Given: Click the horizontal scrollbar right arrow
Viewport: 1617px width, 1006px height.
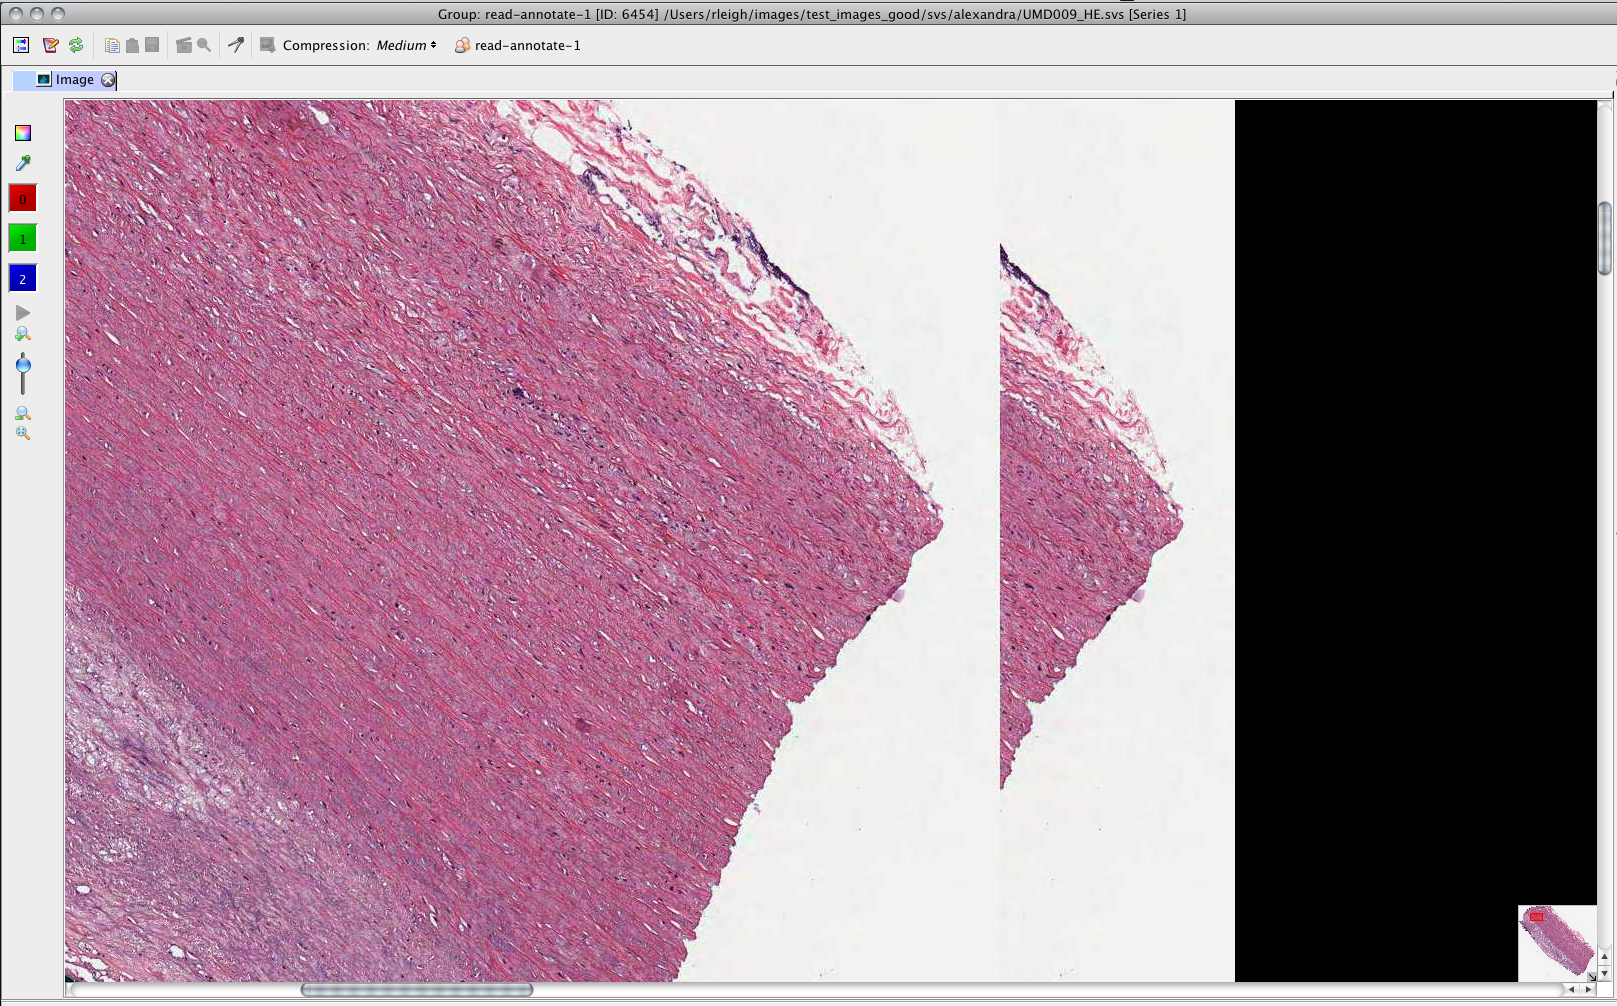Looking at the screenshot, I should pyautogui.click(x=1588, y=990).
